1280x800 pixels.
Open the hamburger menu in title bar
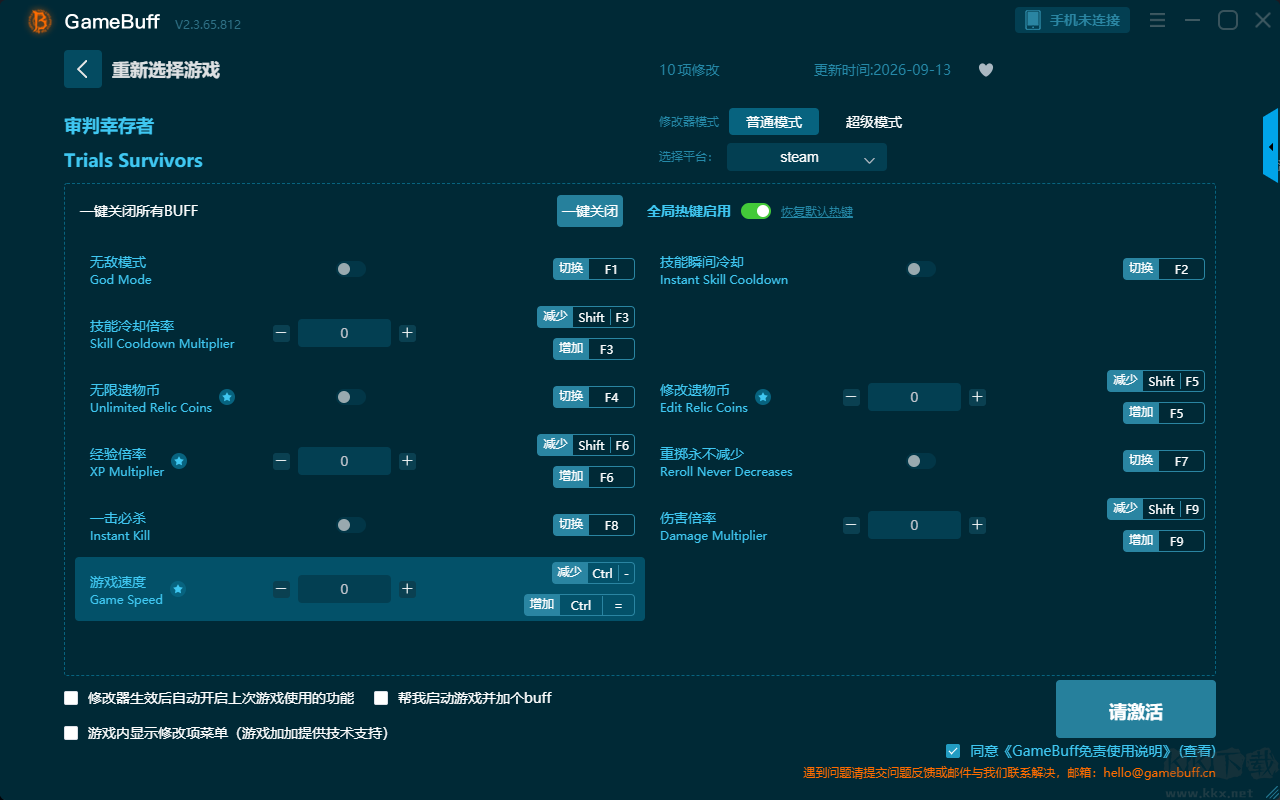coord(1157,20)
